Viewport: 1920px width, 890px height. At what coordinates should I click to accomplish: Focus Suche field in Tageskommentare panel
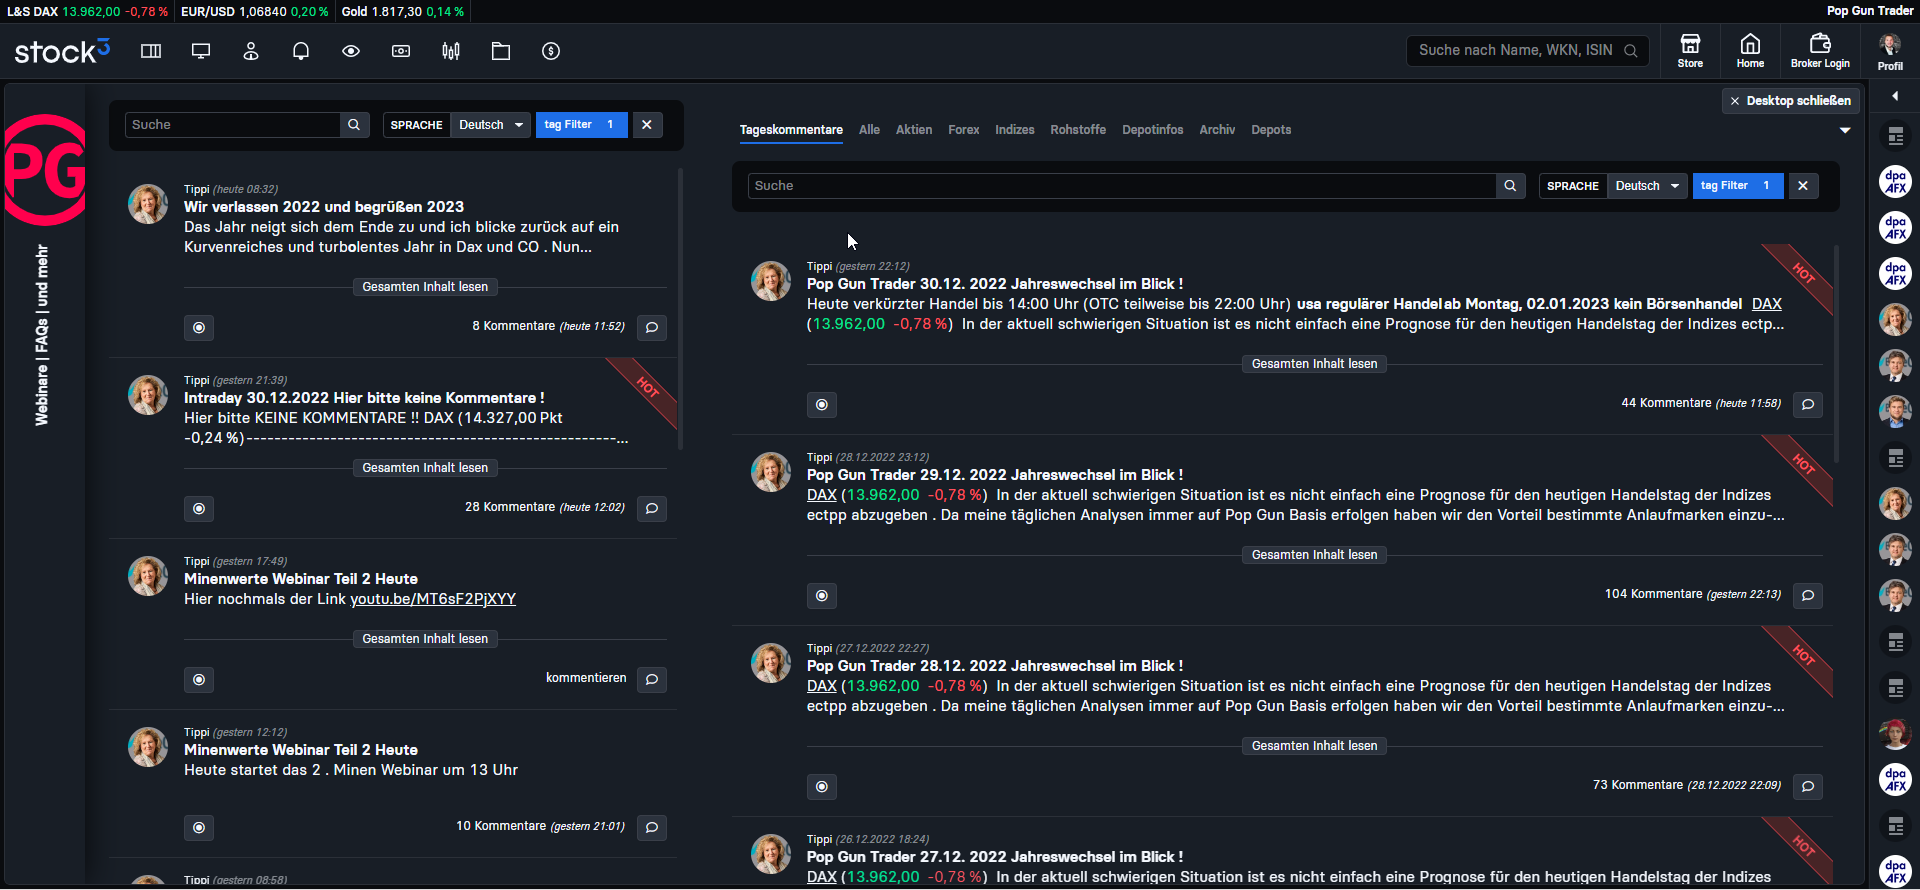[1121, 186]
